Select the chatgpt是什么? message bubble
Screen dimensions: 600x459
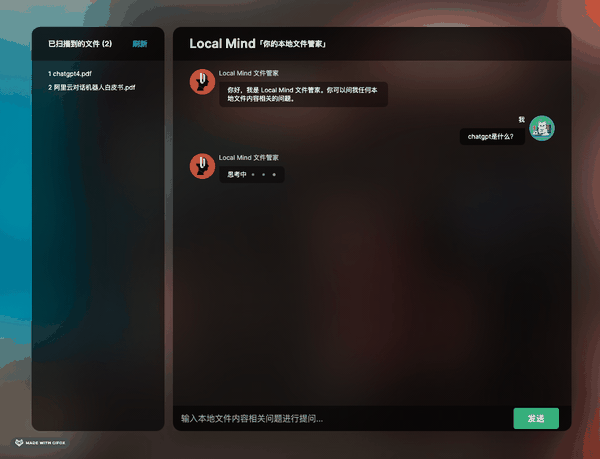point(492,137)
